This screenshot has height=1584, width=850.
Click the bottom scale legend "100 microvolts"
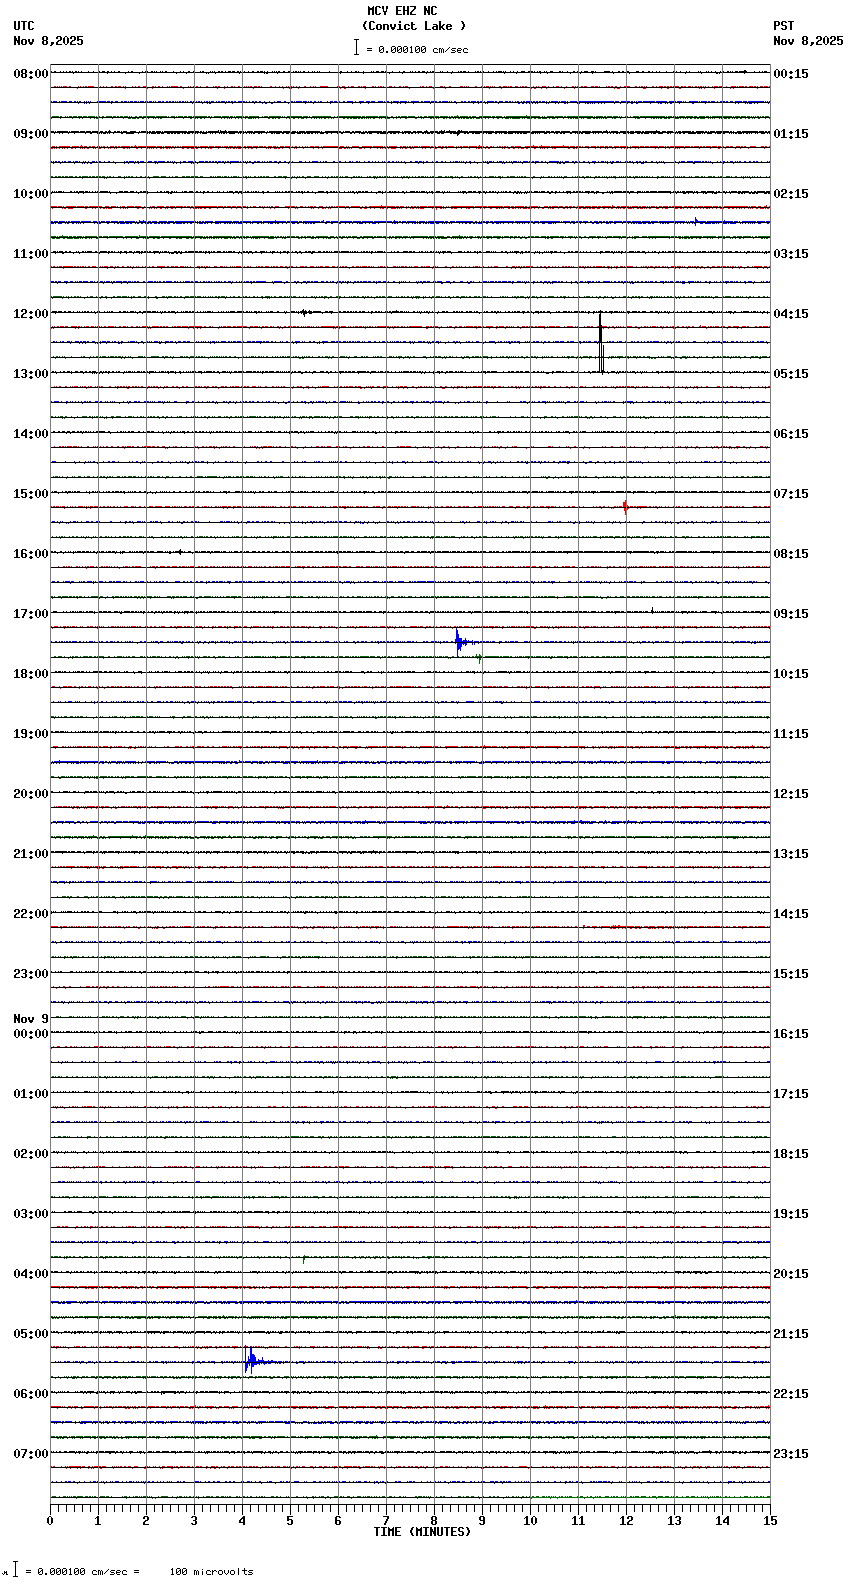tap(211, 1572)
